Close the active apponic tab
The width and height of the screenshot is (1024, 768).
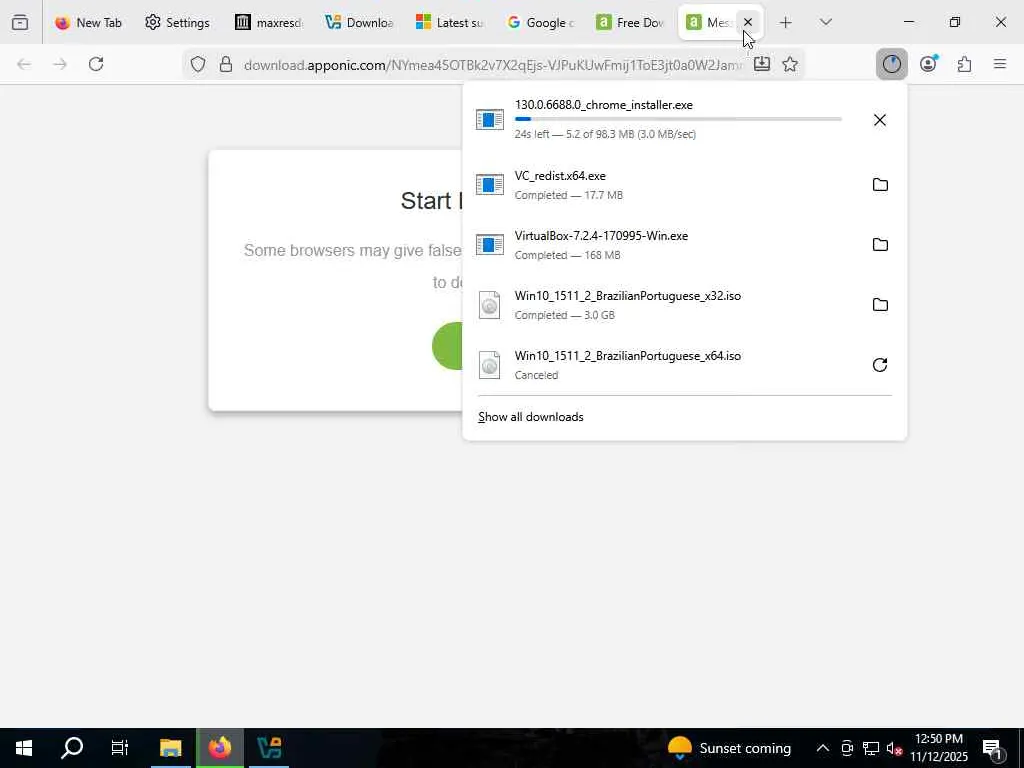point(748,22)
